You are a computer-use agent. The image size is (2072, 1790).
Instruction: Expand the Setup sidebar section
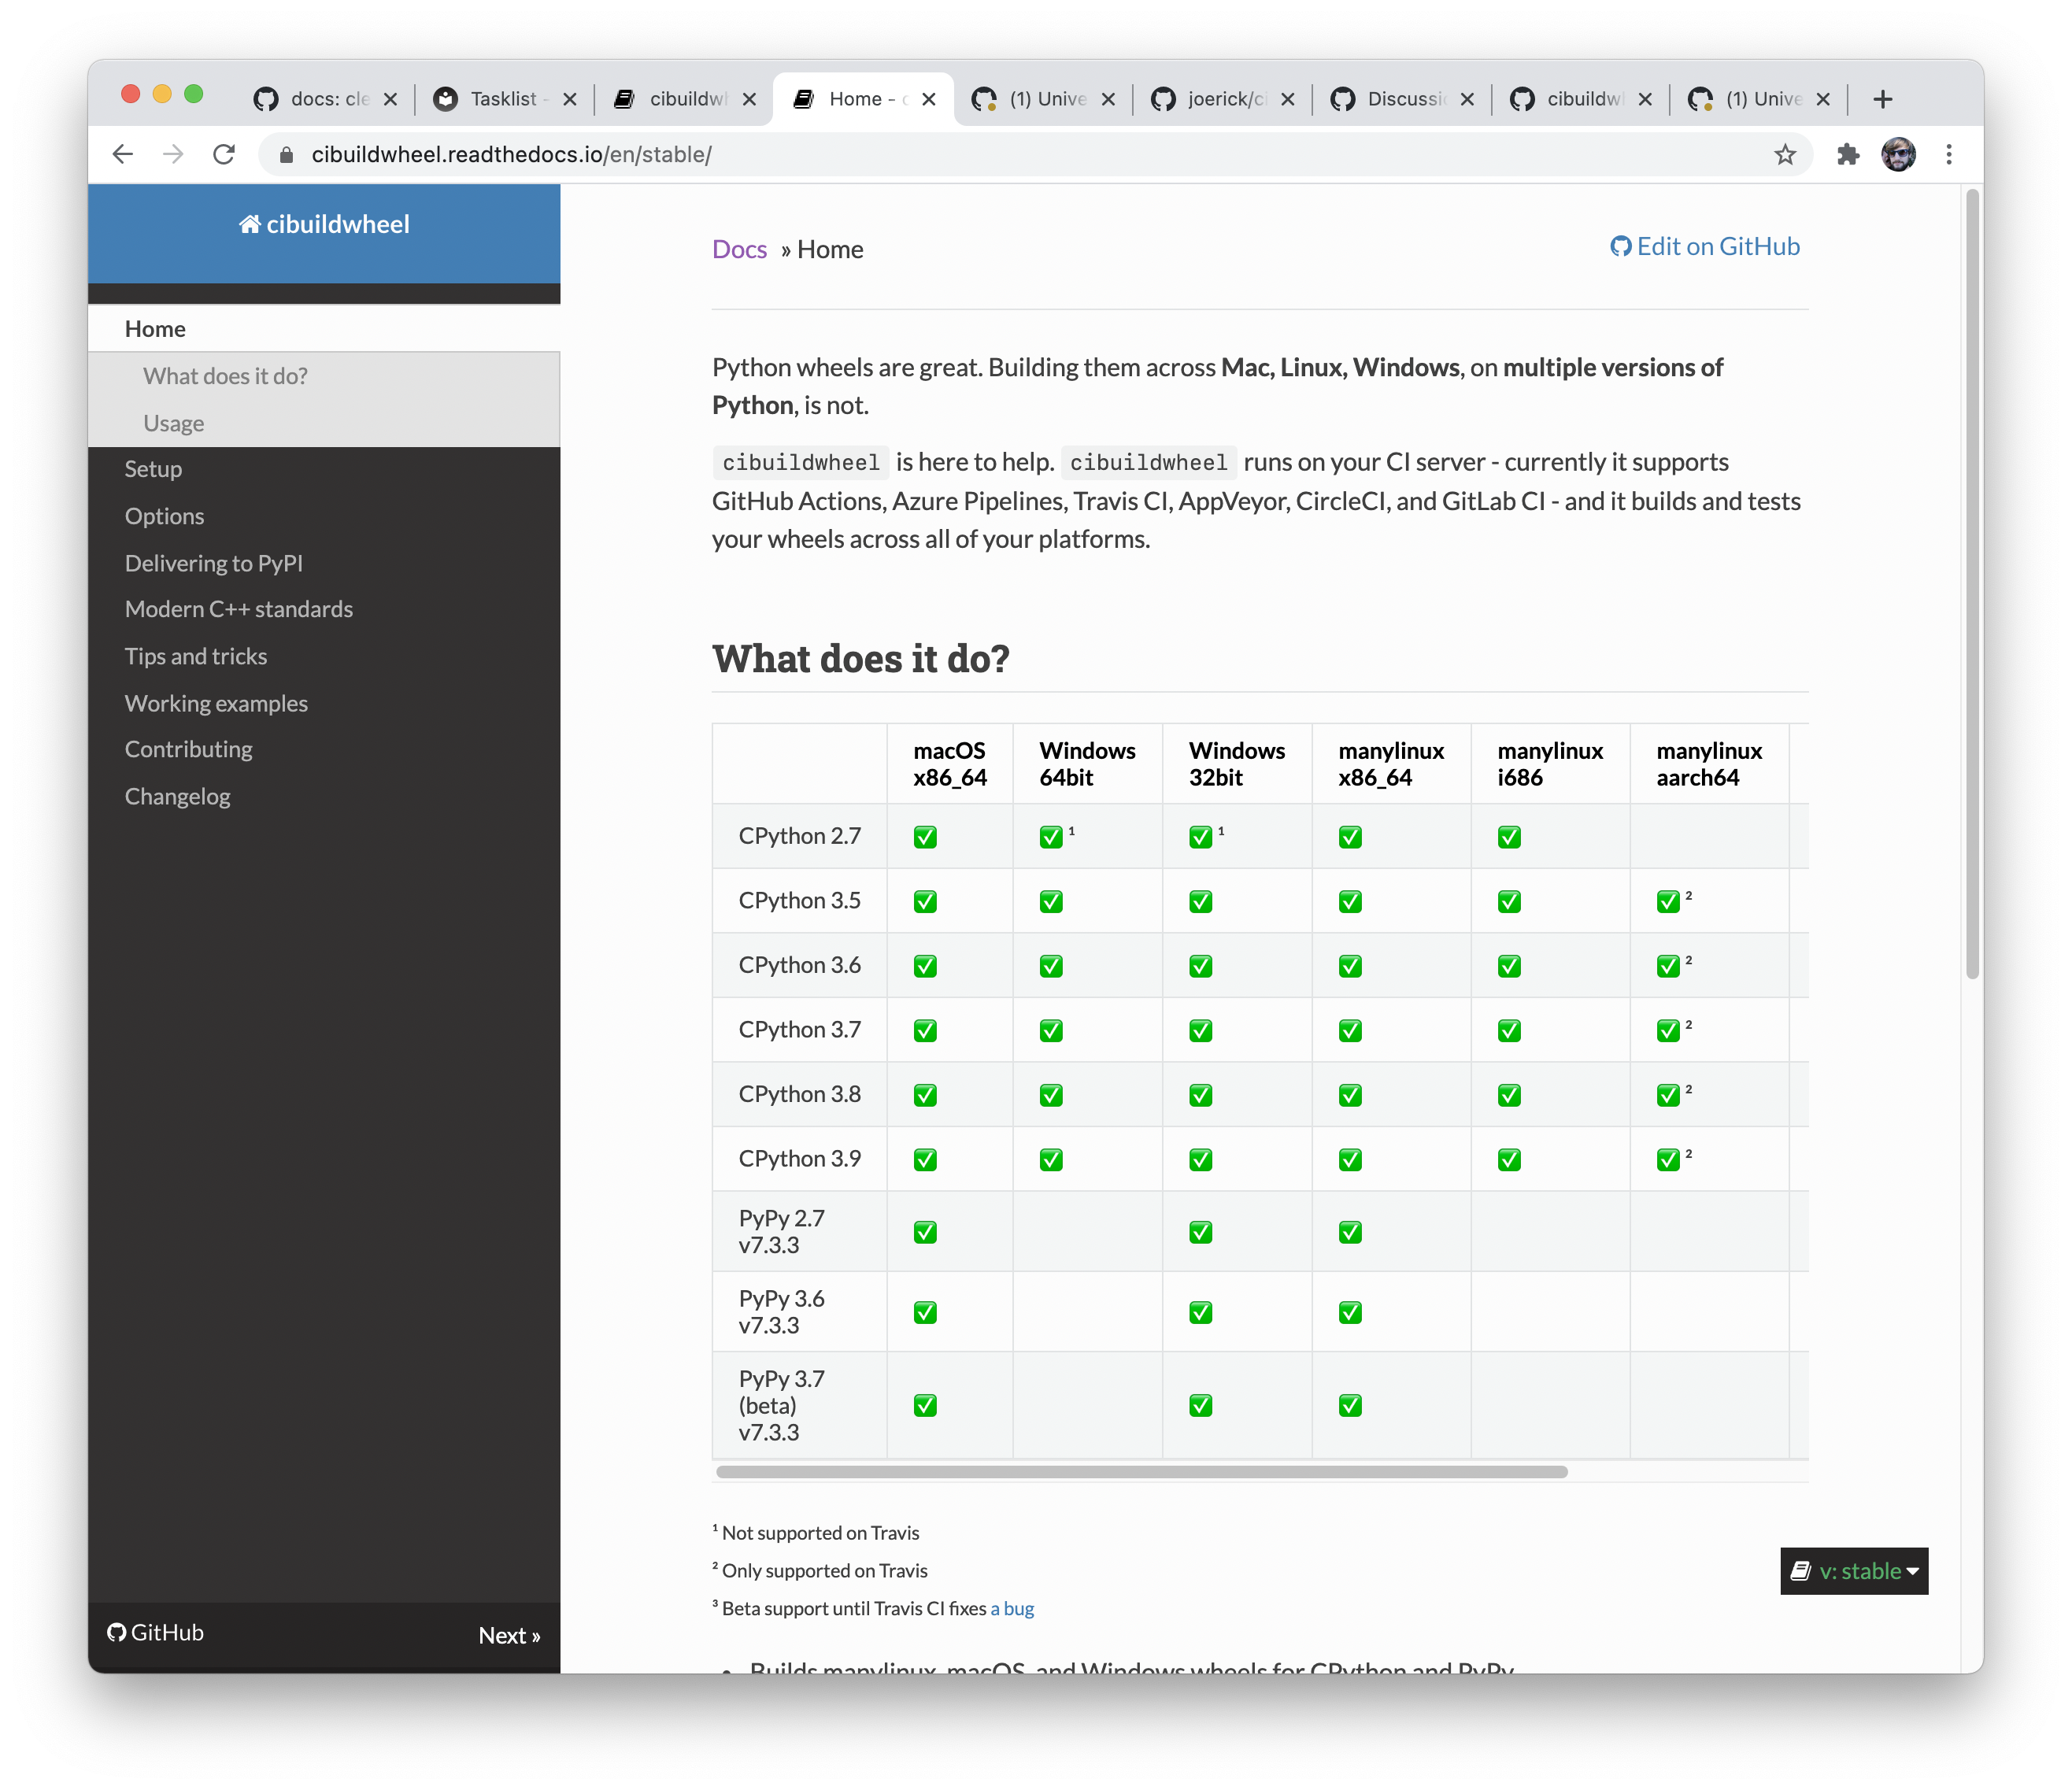(153, 469)
